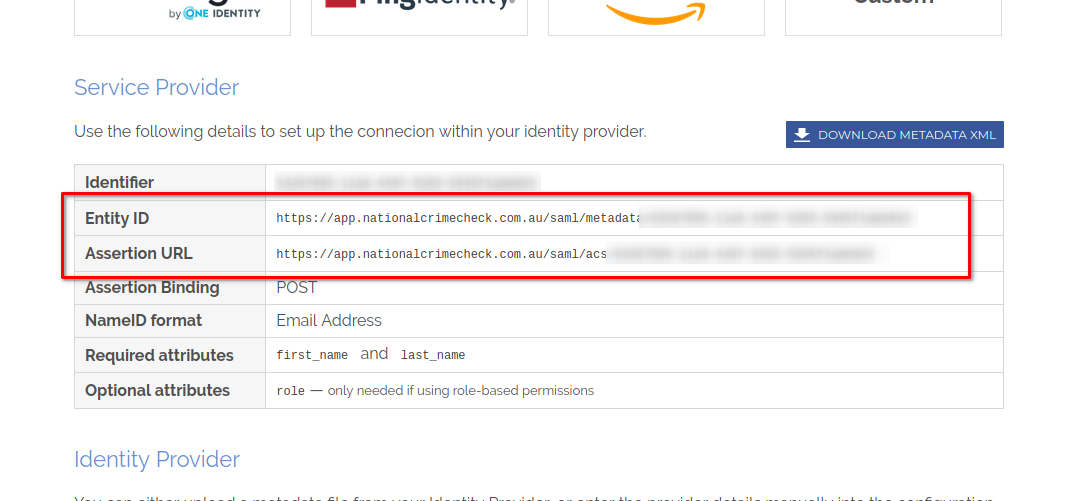Click the Assertion URL row label
Screen dimensions: 1089x501
tap(138, 253)
